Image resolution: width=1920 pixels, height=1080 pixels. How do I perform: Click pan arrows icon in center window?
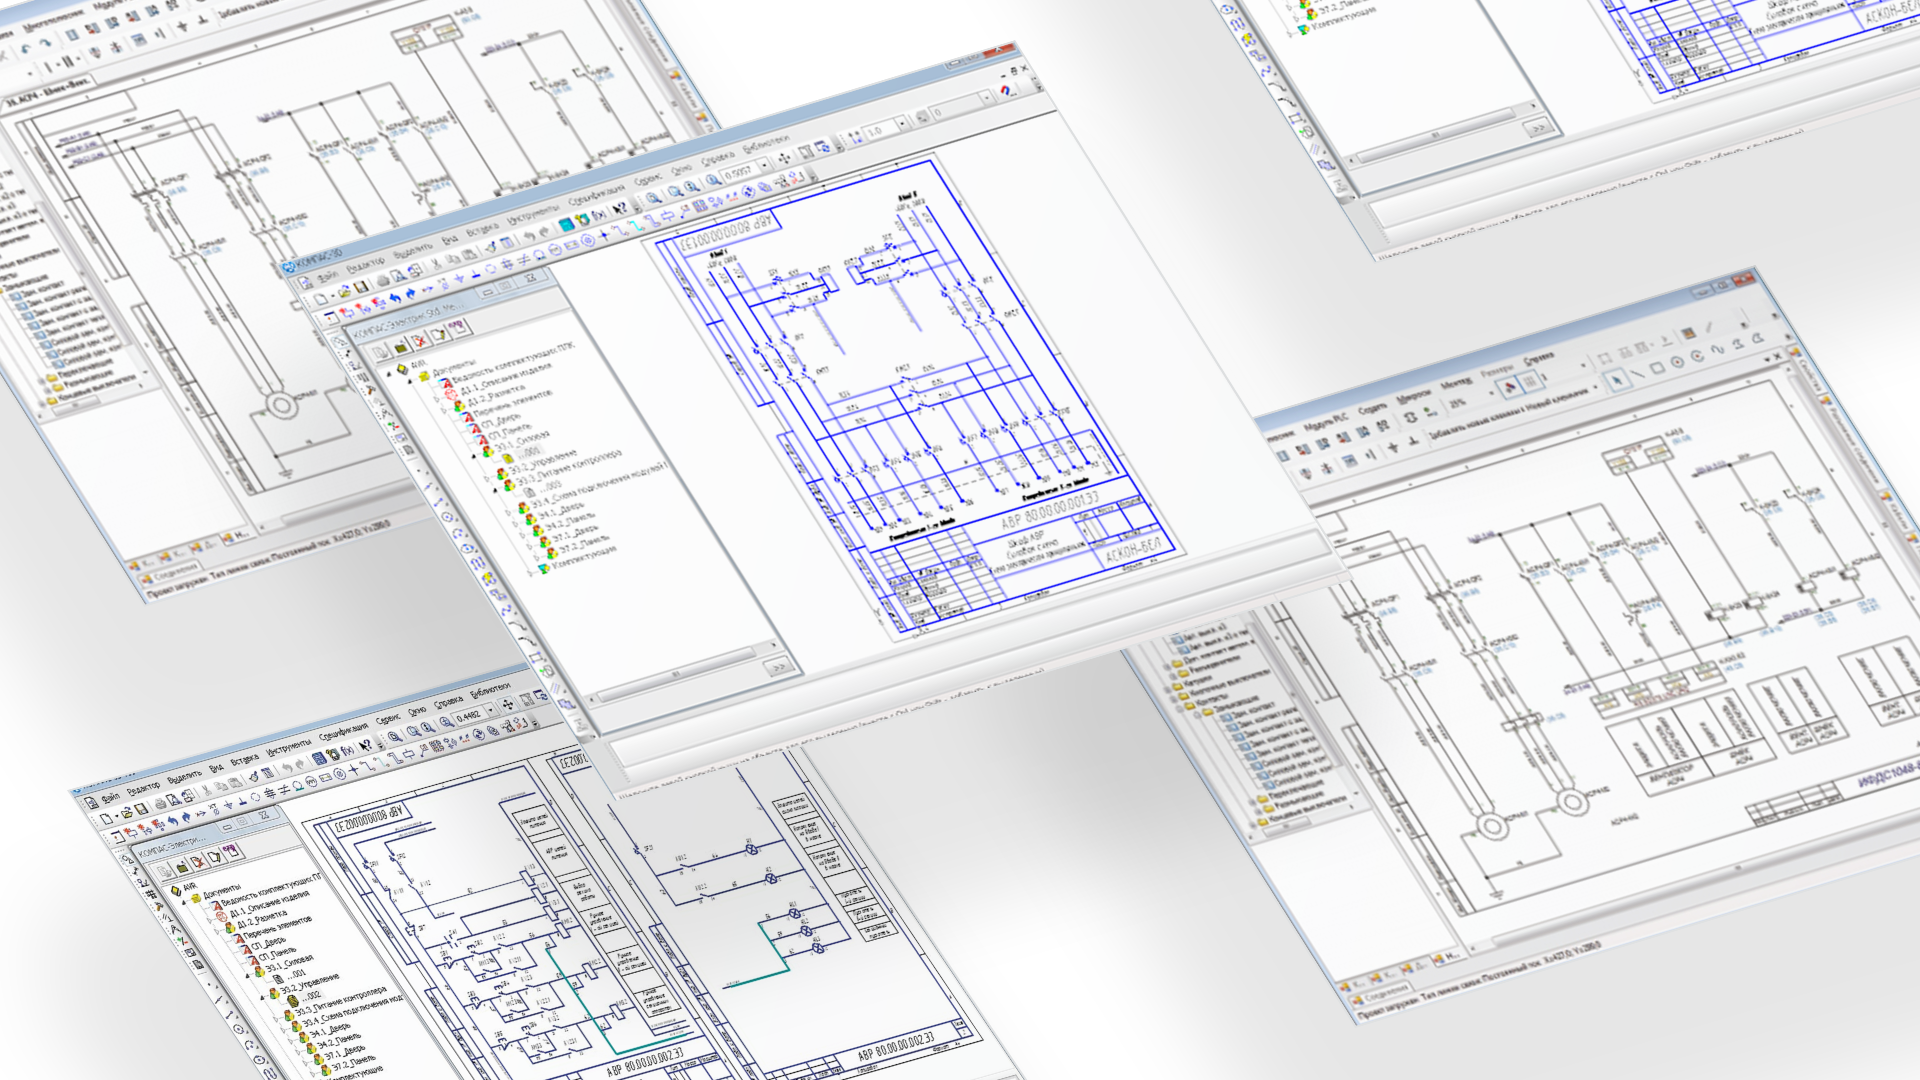(785, 158)
